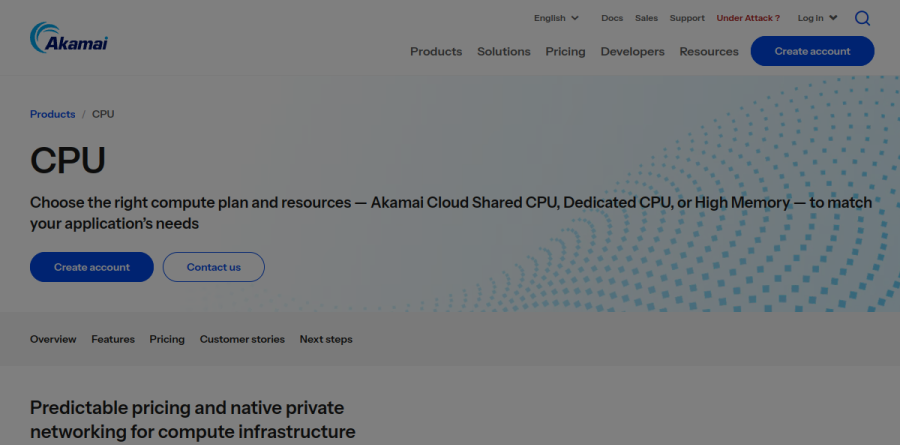Click hero Create account button
The image size is (900, 445).
coord(92,267)
